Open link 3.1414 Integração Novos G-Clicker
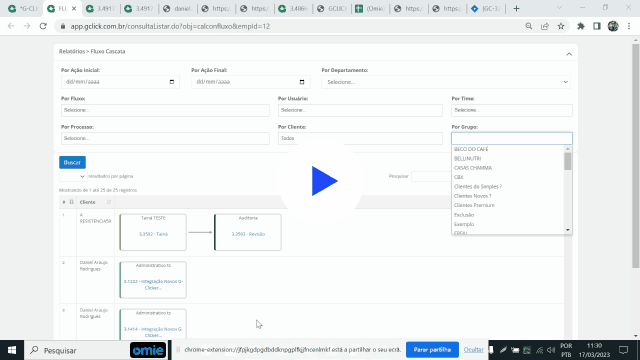Screen dimensions: 640x360 tap(153, 332)
